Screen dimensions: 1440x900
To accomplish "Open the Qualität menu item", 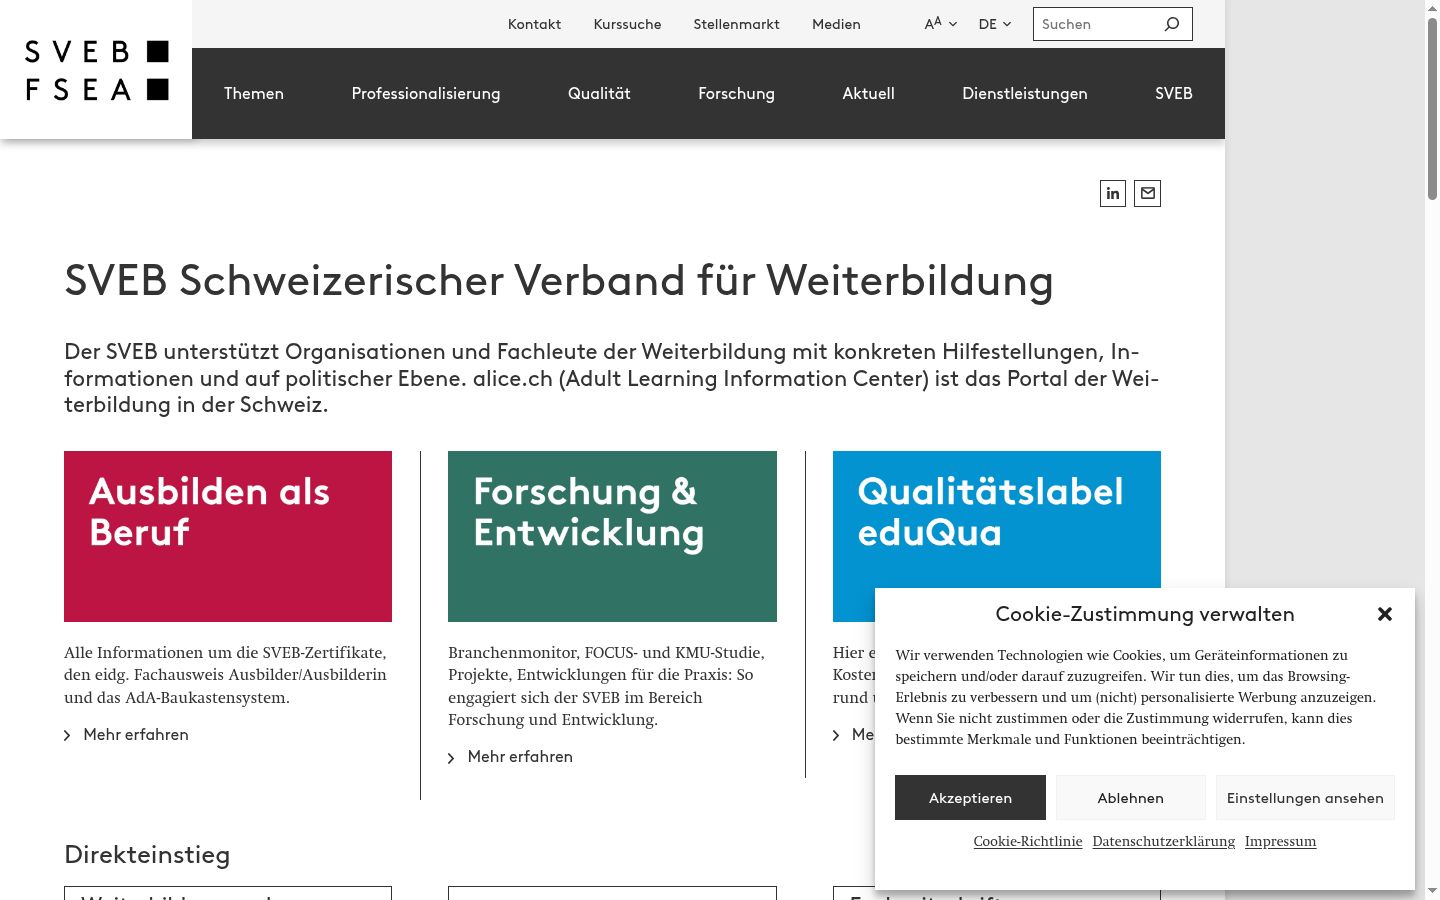I will pos(599,93).
